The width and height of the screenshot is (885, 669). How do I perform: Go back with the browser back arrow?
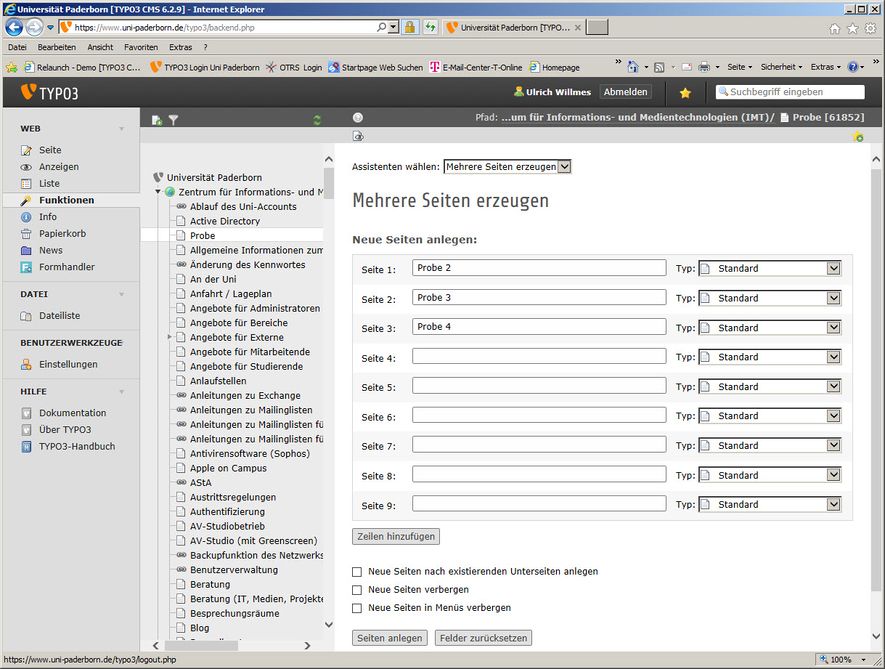pos(15,27)
